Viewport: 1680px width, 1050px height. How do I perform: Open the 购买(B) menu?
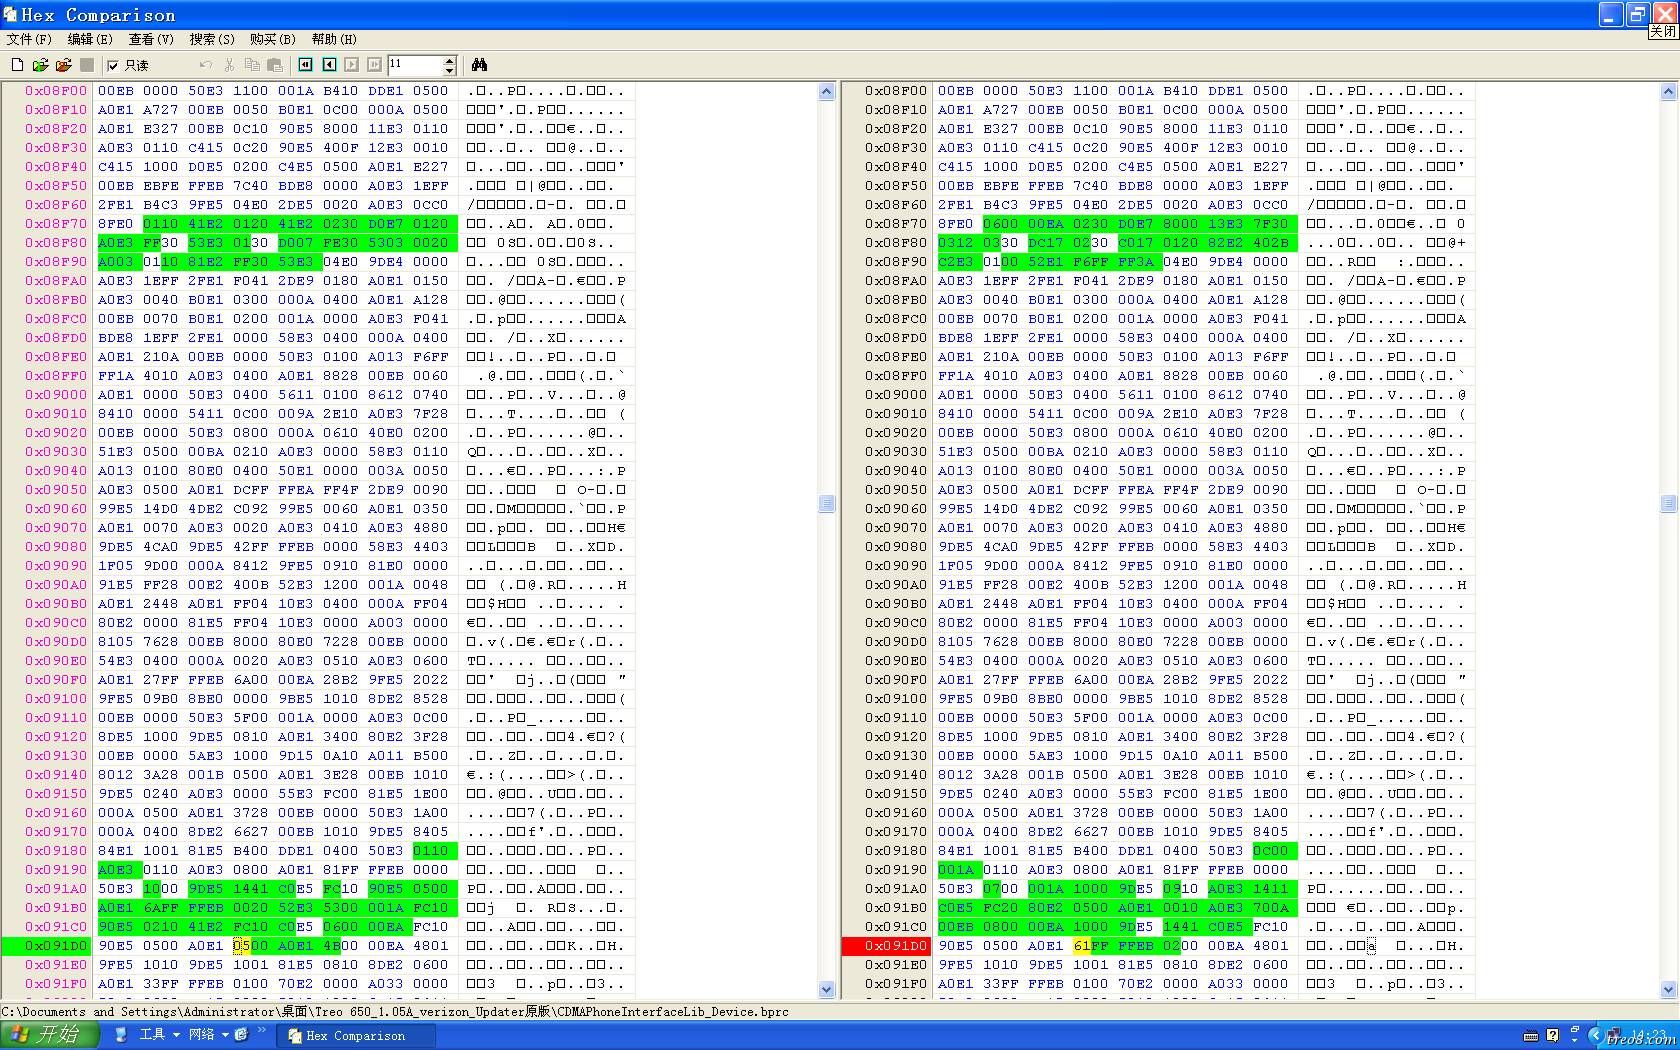tap(273, 39)
